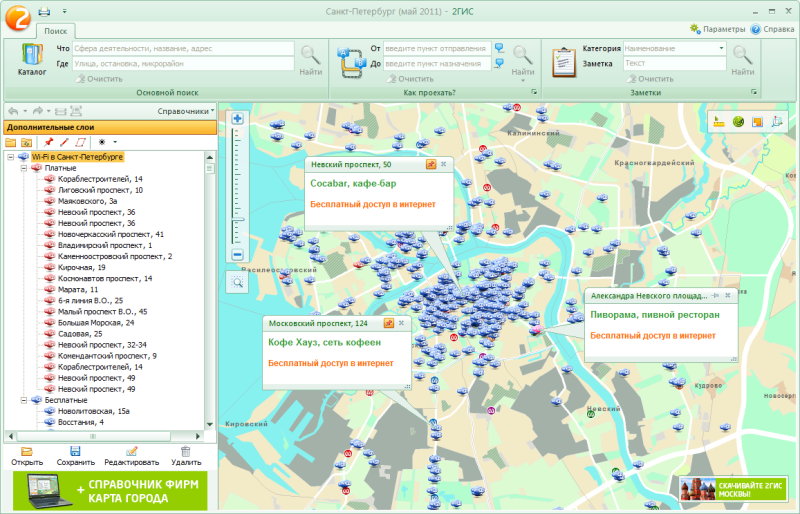Collapse the Платные tree group

tap(23, 168)
